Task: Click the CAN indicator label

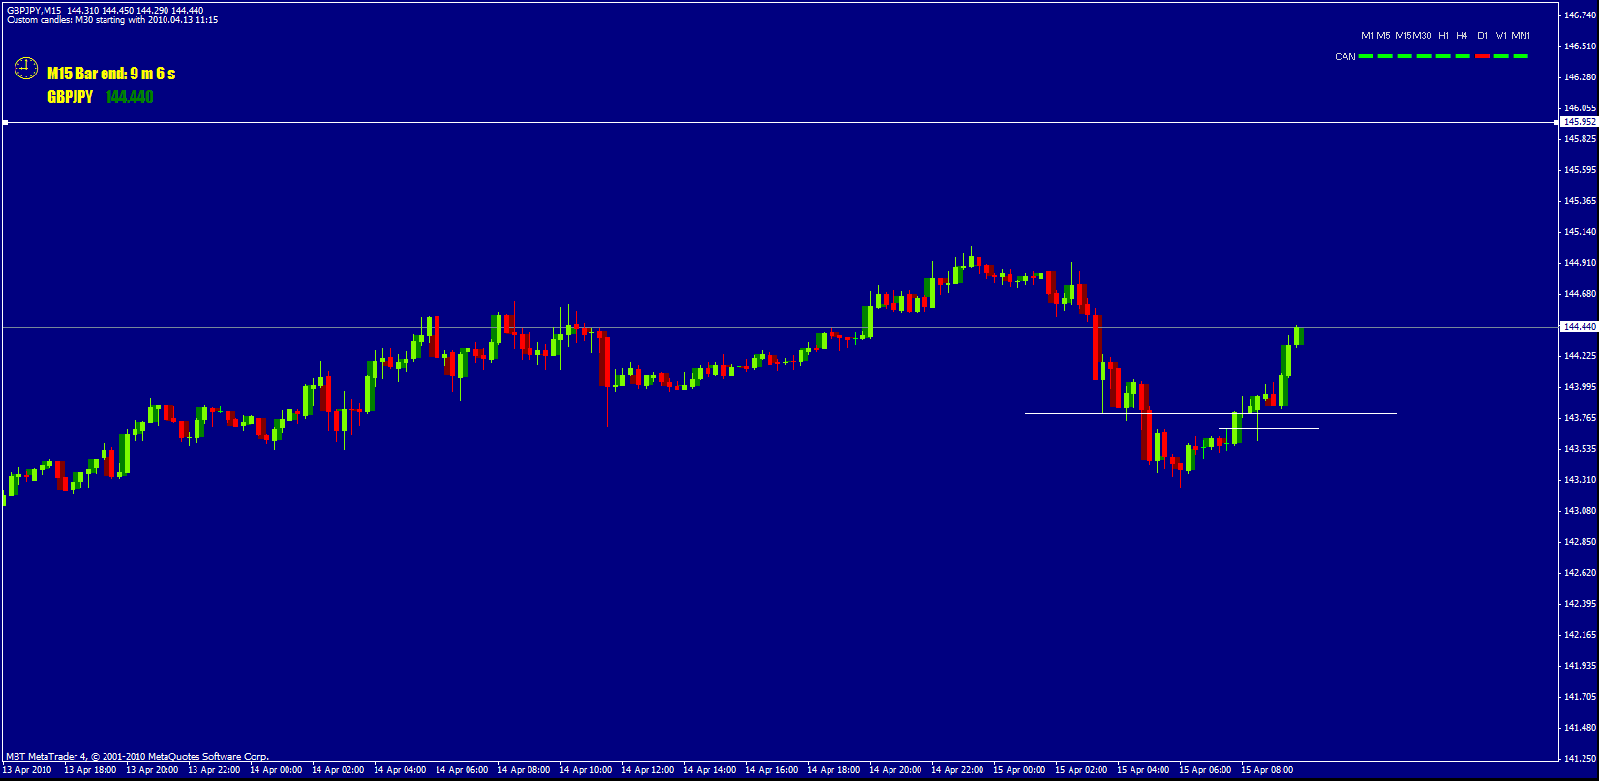Action: (x=1345, y=57)
